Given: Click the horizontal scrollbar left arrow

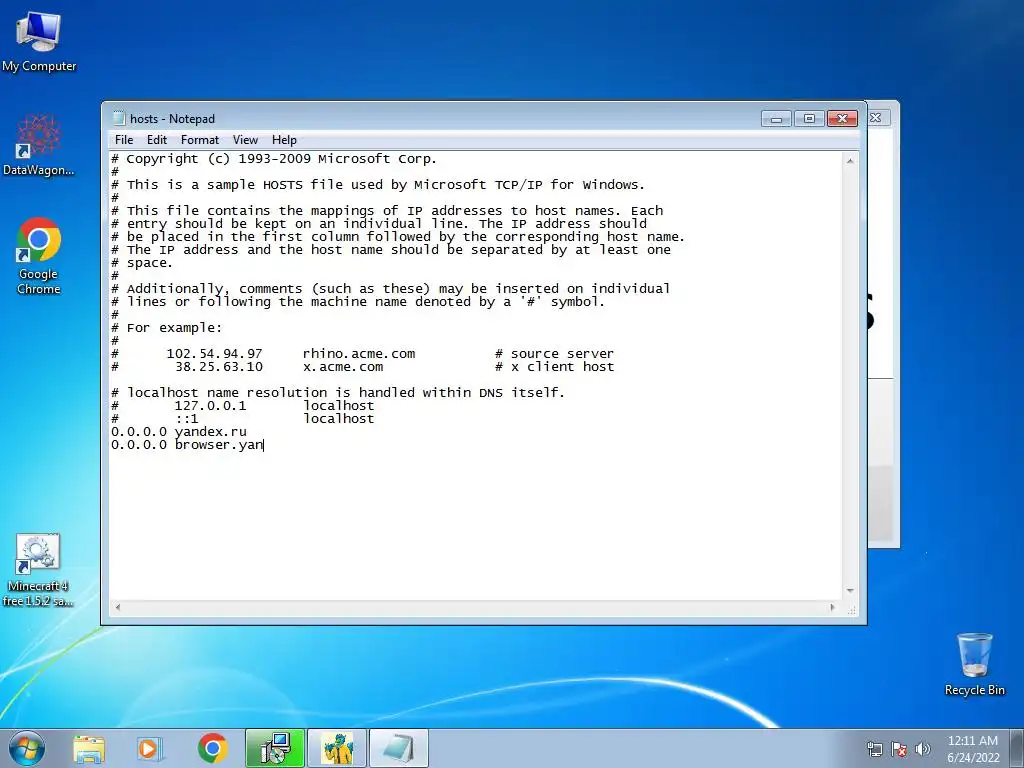Looking at the screenshot, I should [x=118, y=607].
